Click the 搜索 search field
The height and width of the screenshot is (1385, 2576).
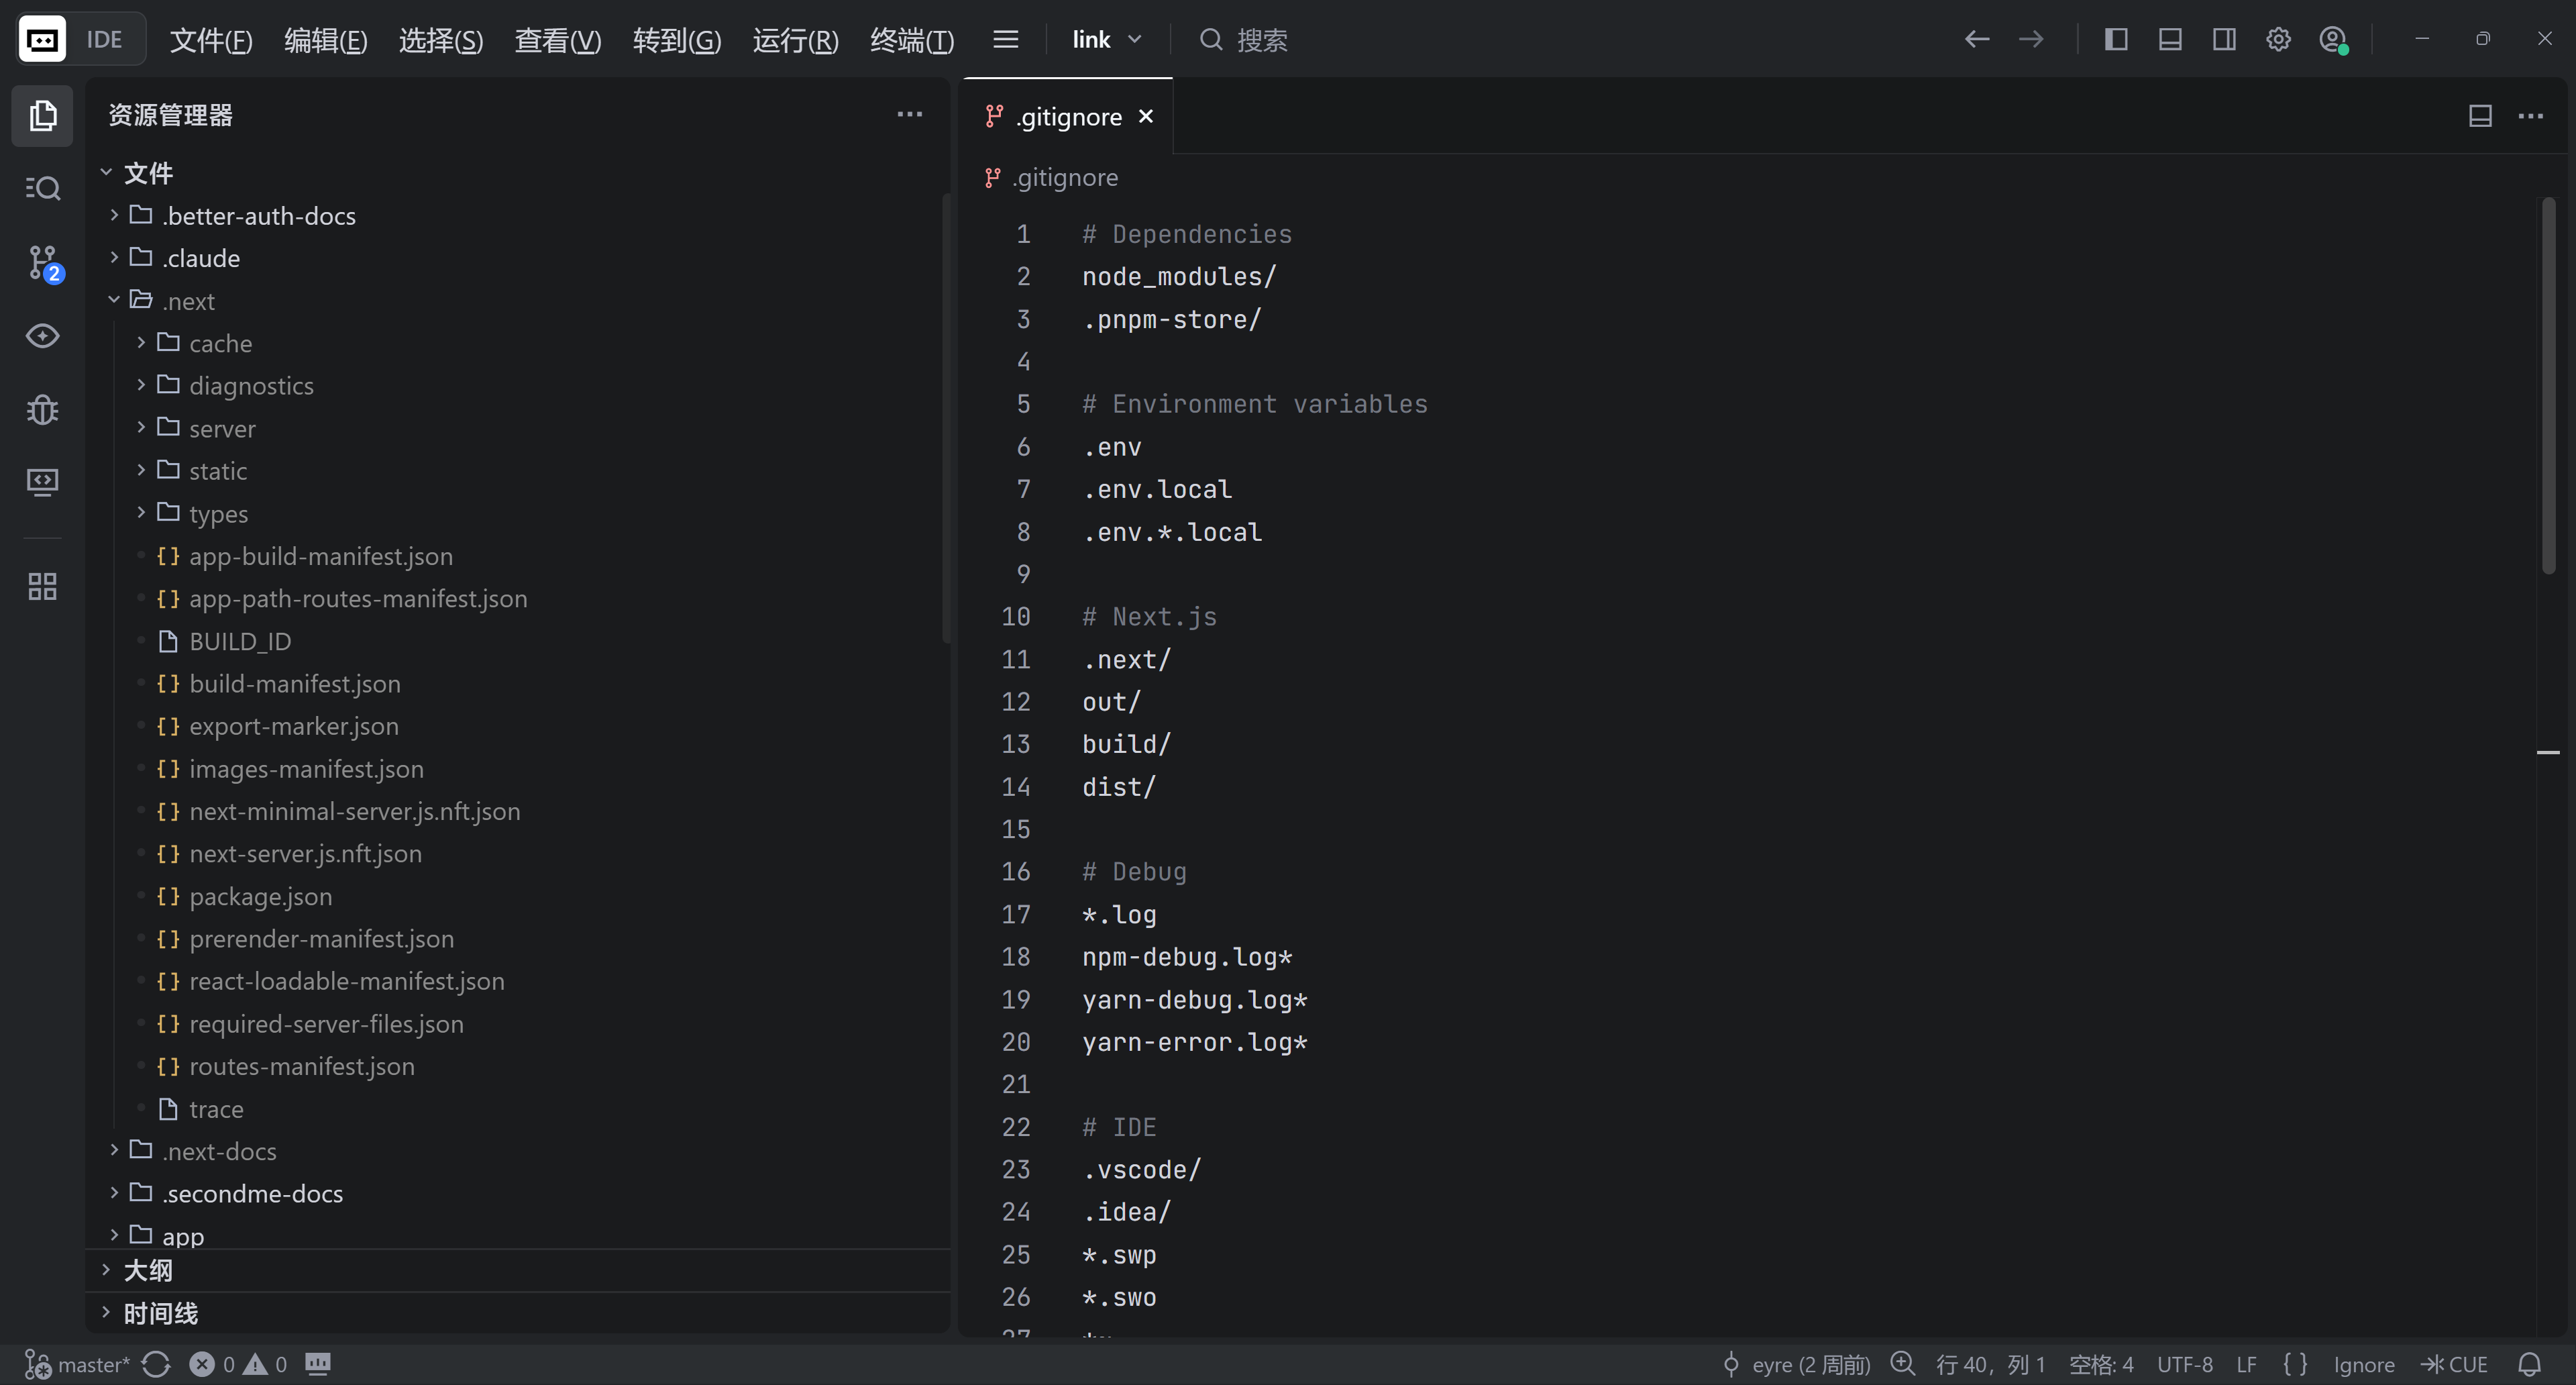coord(1261,40)
